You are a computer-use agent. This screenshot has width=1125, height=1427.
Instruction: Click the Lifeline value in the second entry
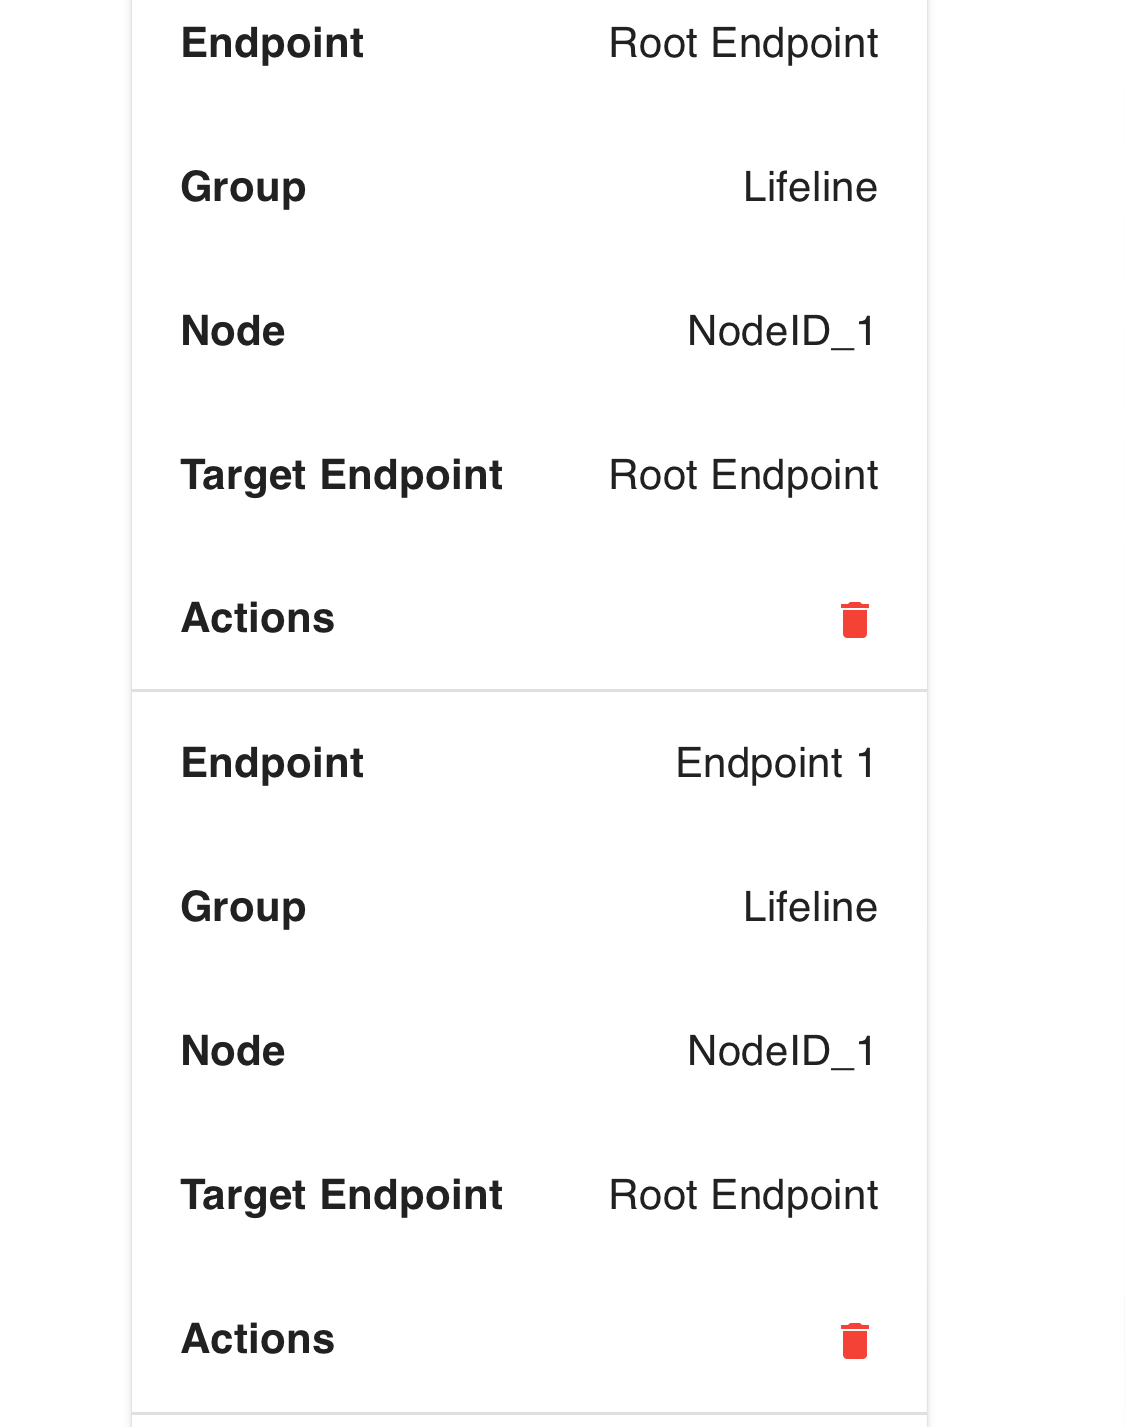(x=810, y=907)
